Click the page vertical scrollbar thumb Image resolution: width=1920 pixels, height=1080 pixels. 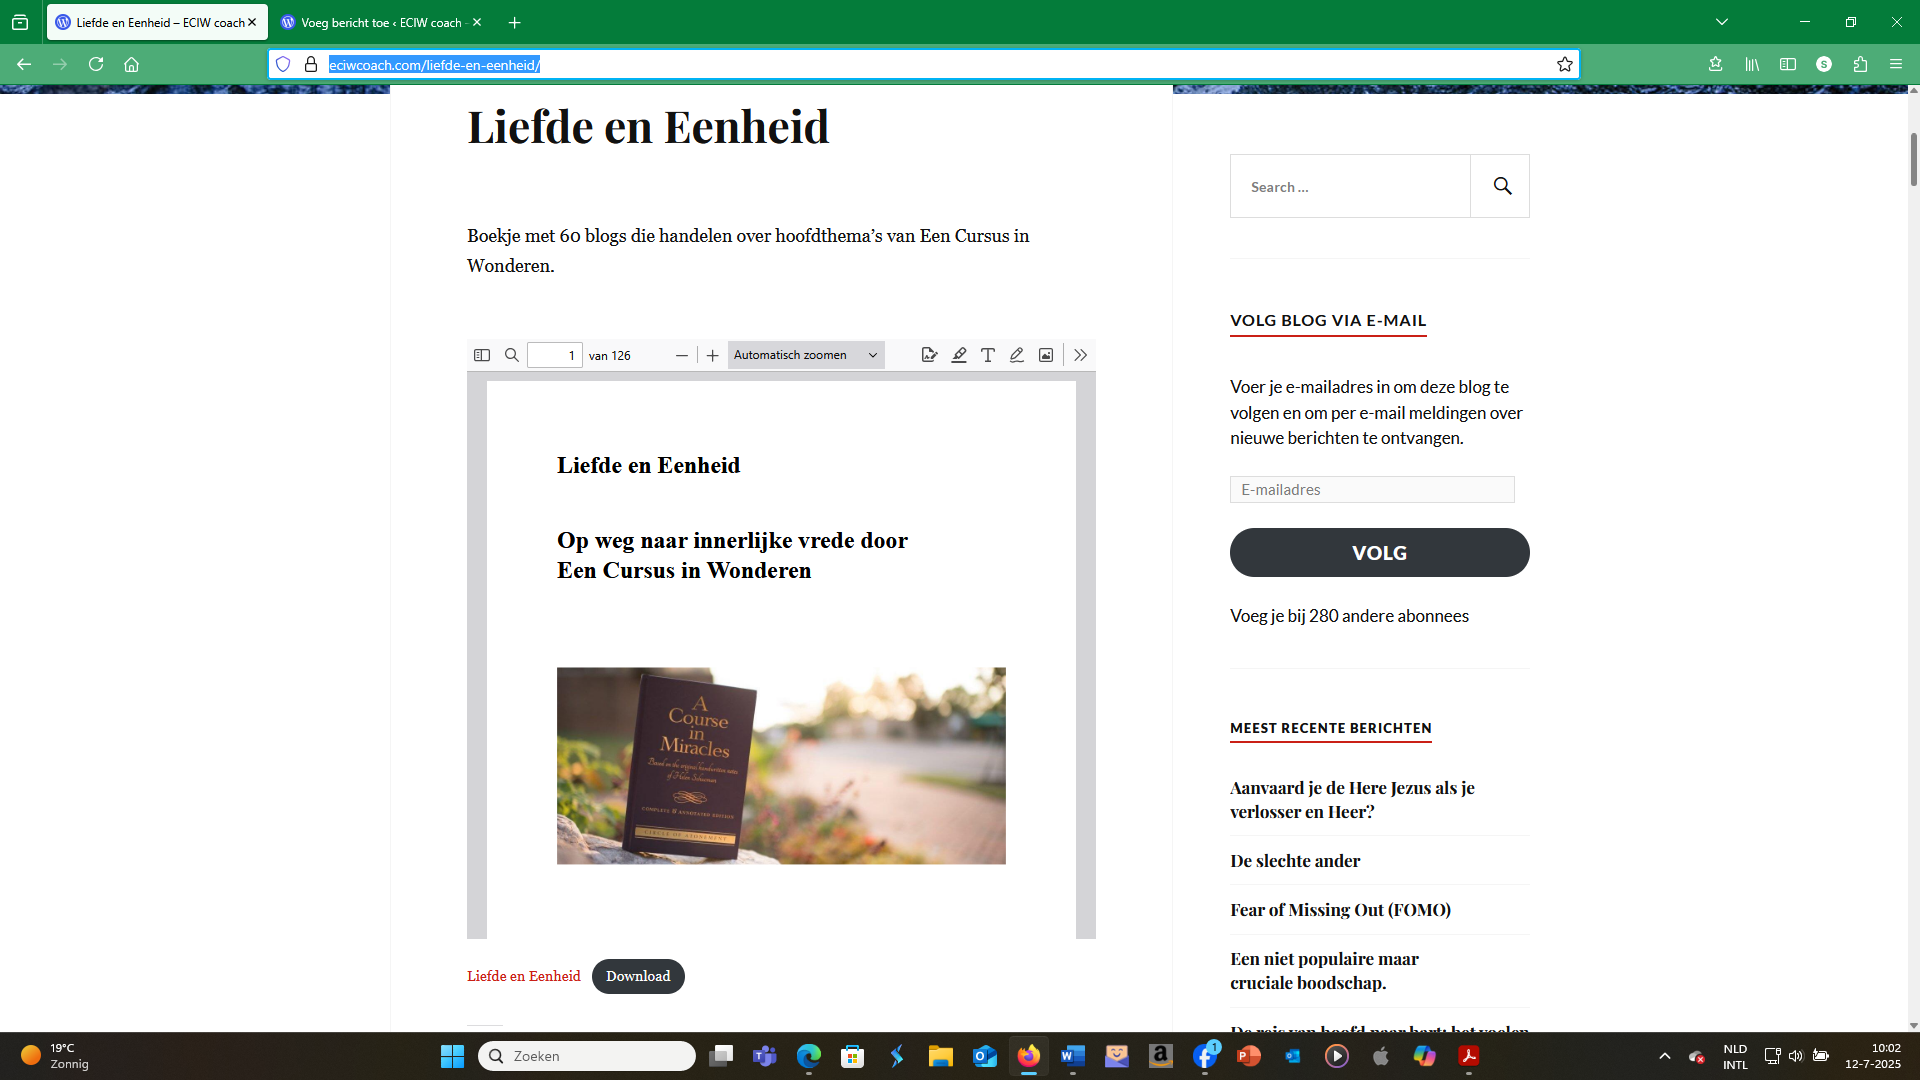(1913, 160)
